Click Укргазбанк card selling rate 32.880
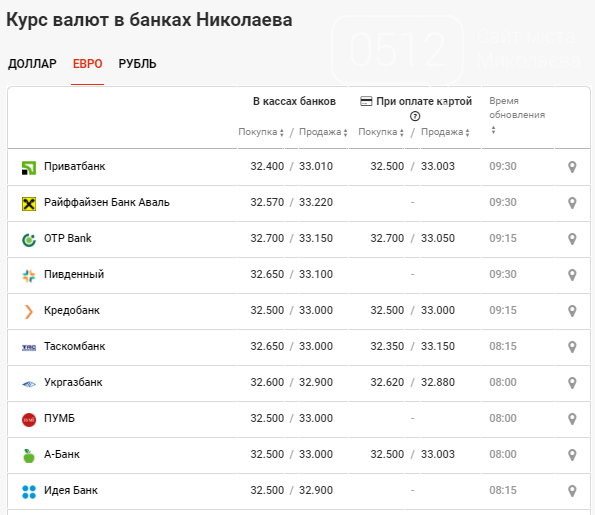595x515 pixels. [x=438, y=382]
